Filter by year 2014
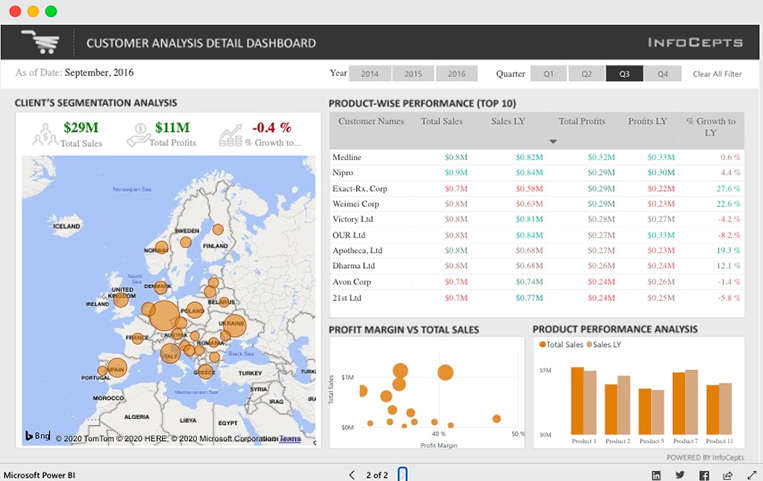The height and width of the screenshot is (481, 763). pyautogui.click(x=370, y=74)
